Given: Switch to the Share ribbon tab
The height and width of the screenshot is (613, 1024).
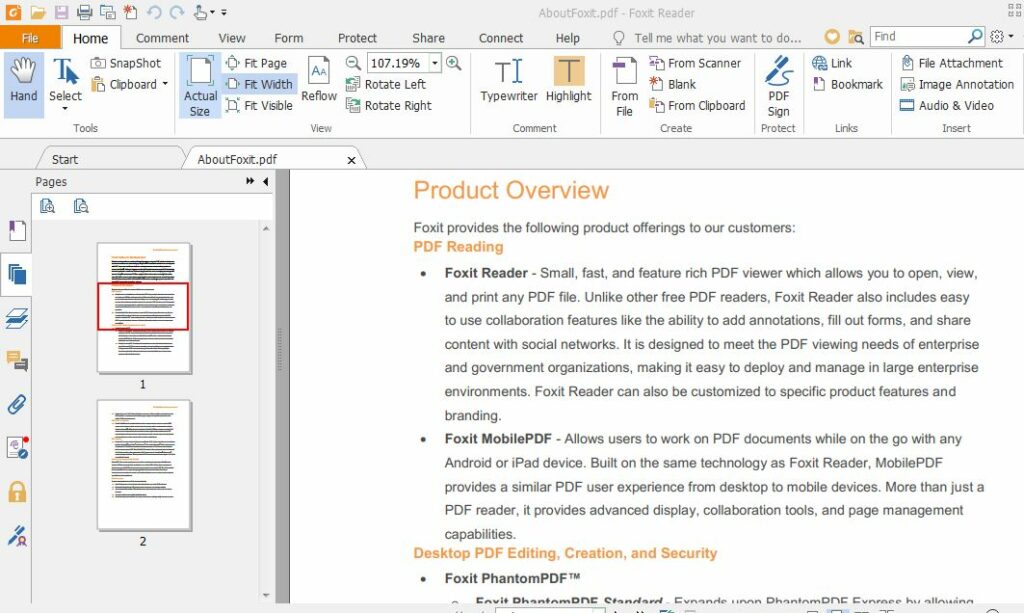Looking at the screenshot, I should click(428, 38).
